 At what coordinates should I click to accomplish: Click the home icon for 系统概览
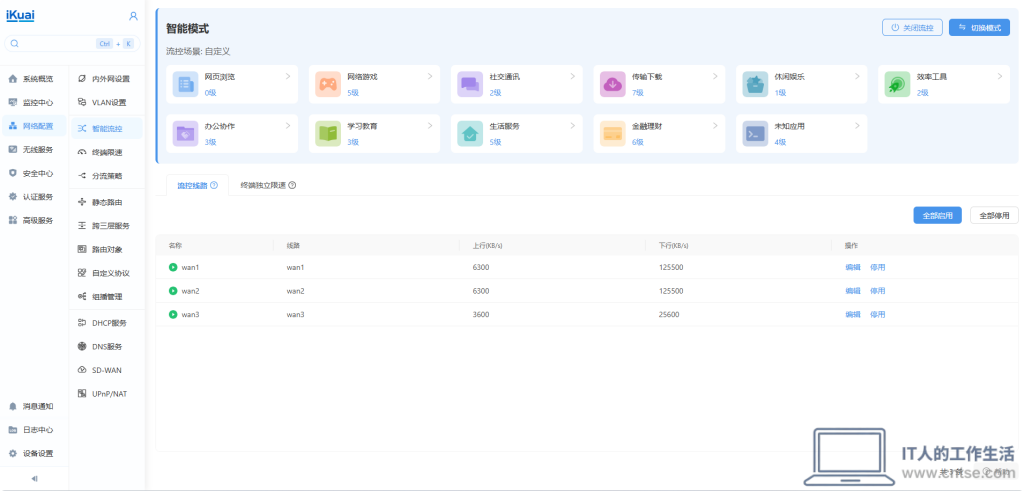(x=12, y=78)
